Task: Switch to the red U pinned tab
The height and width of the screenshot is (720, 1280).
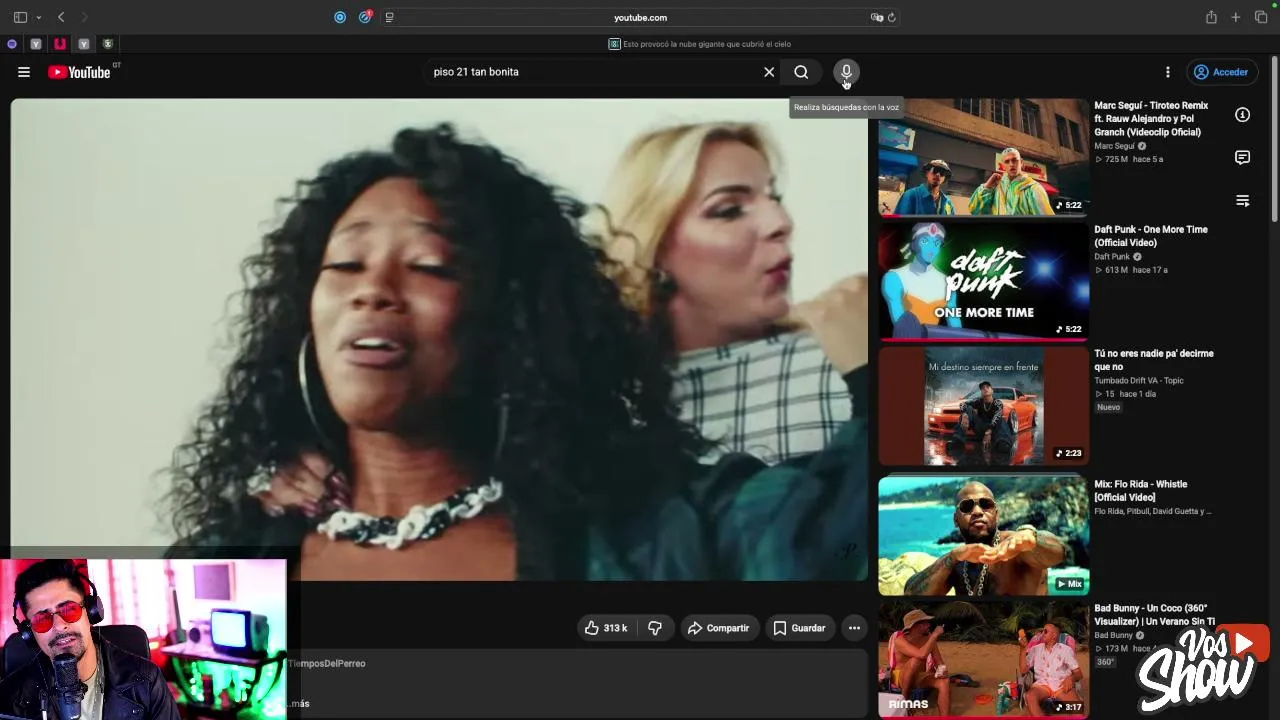Action: [60, 44]
